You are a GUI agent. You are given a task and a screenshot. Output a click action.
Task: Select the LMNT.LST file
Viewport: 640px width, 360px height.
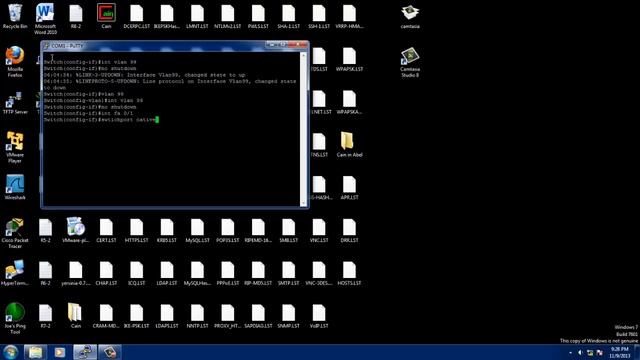pyautogui.click(x=197, y=16)
